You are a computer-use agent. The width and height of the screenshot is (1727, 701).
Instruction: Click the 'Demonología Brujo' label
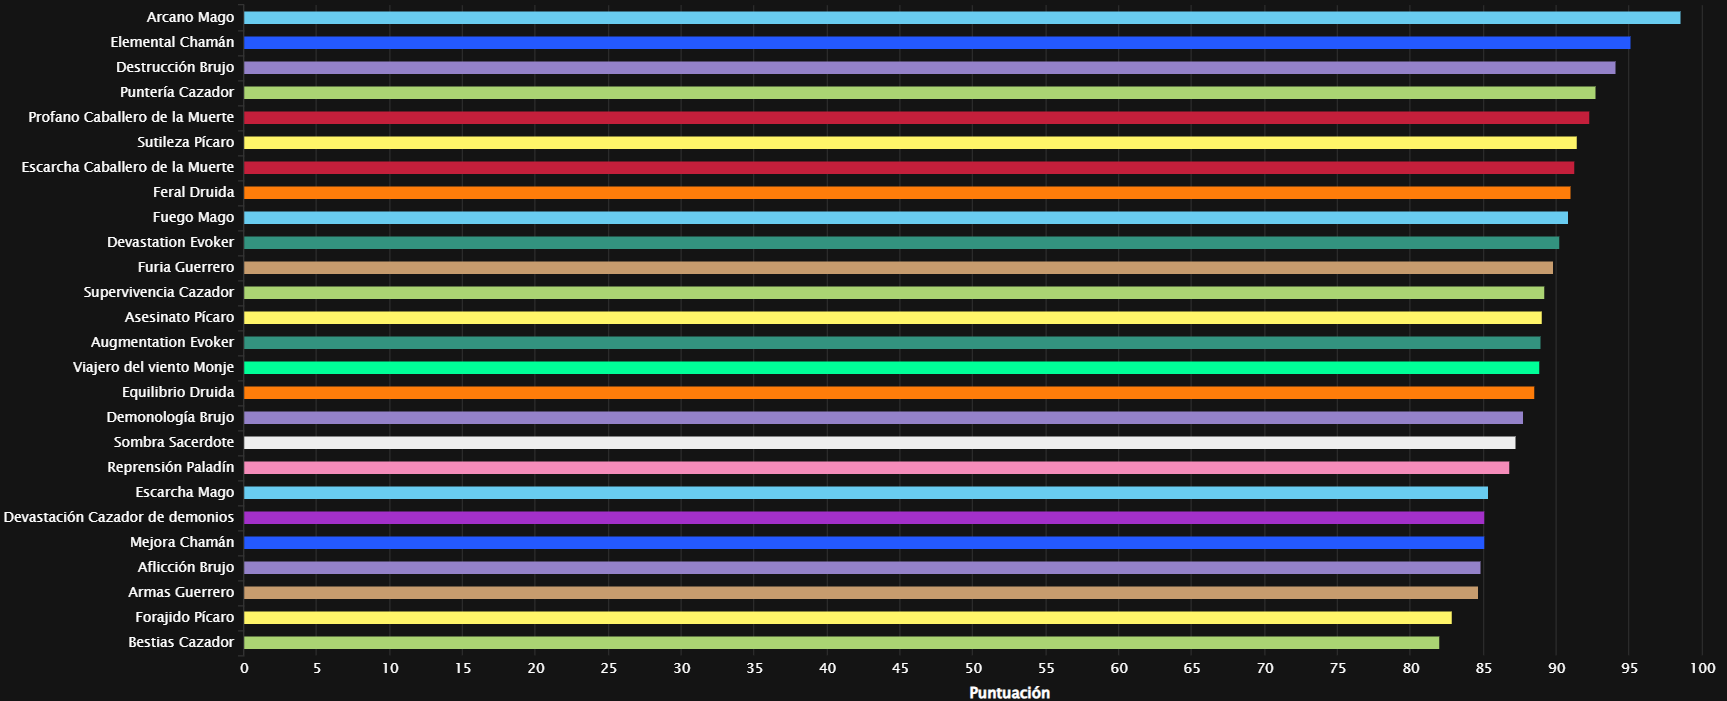[x=171, y=417]
